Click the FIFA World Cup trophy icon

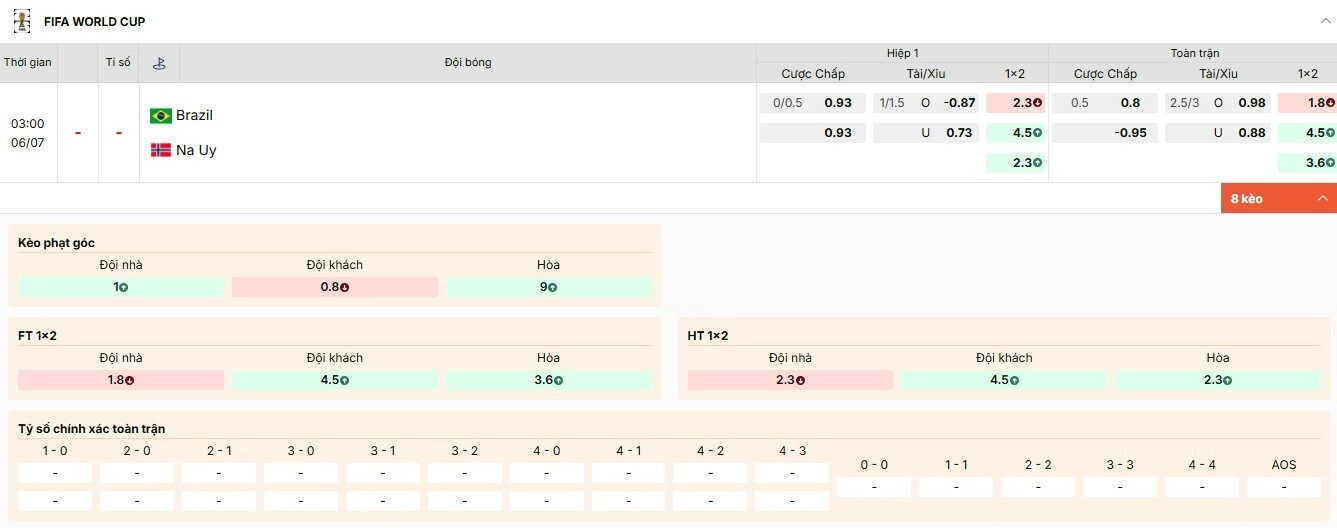point(22,21)
